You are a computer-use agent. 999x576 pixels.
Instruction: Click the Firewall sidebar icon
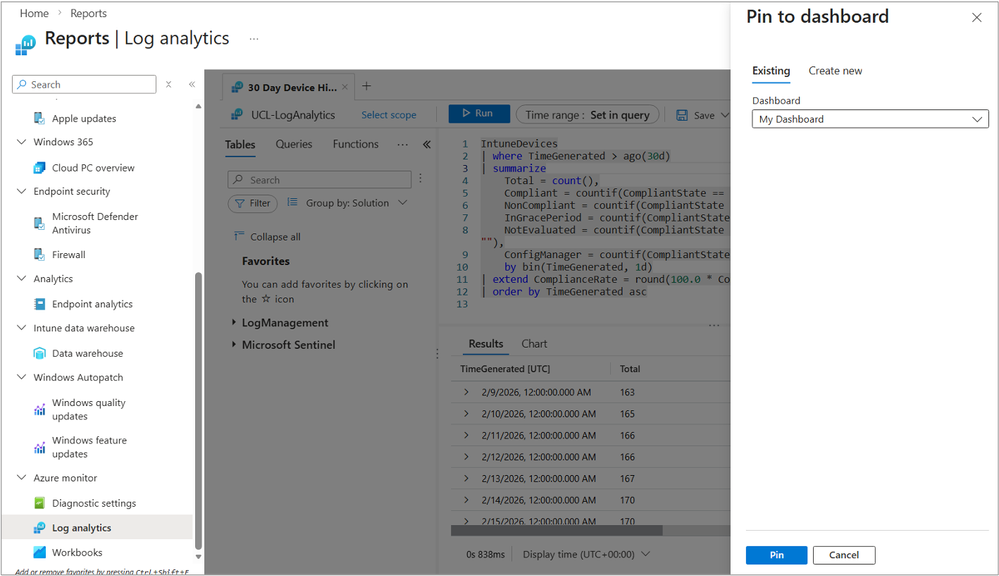[40, 255]
